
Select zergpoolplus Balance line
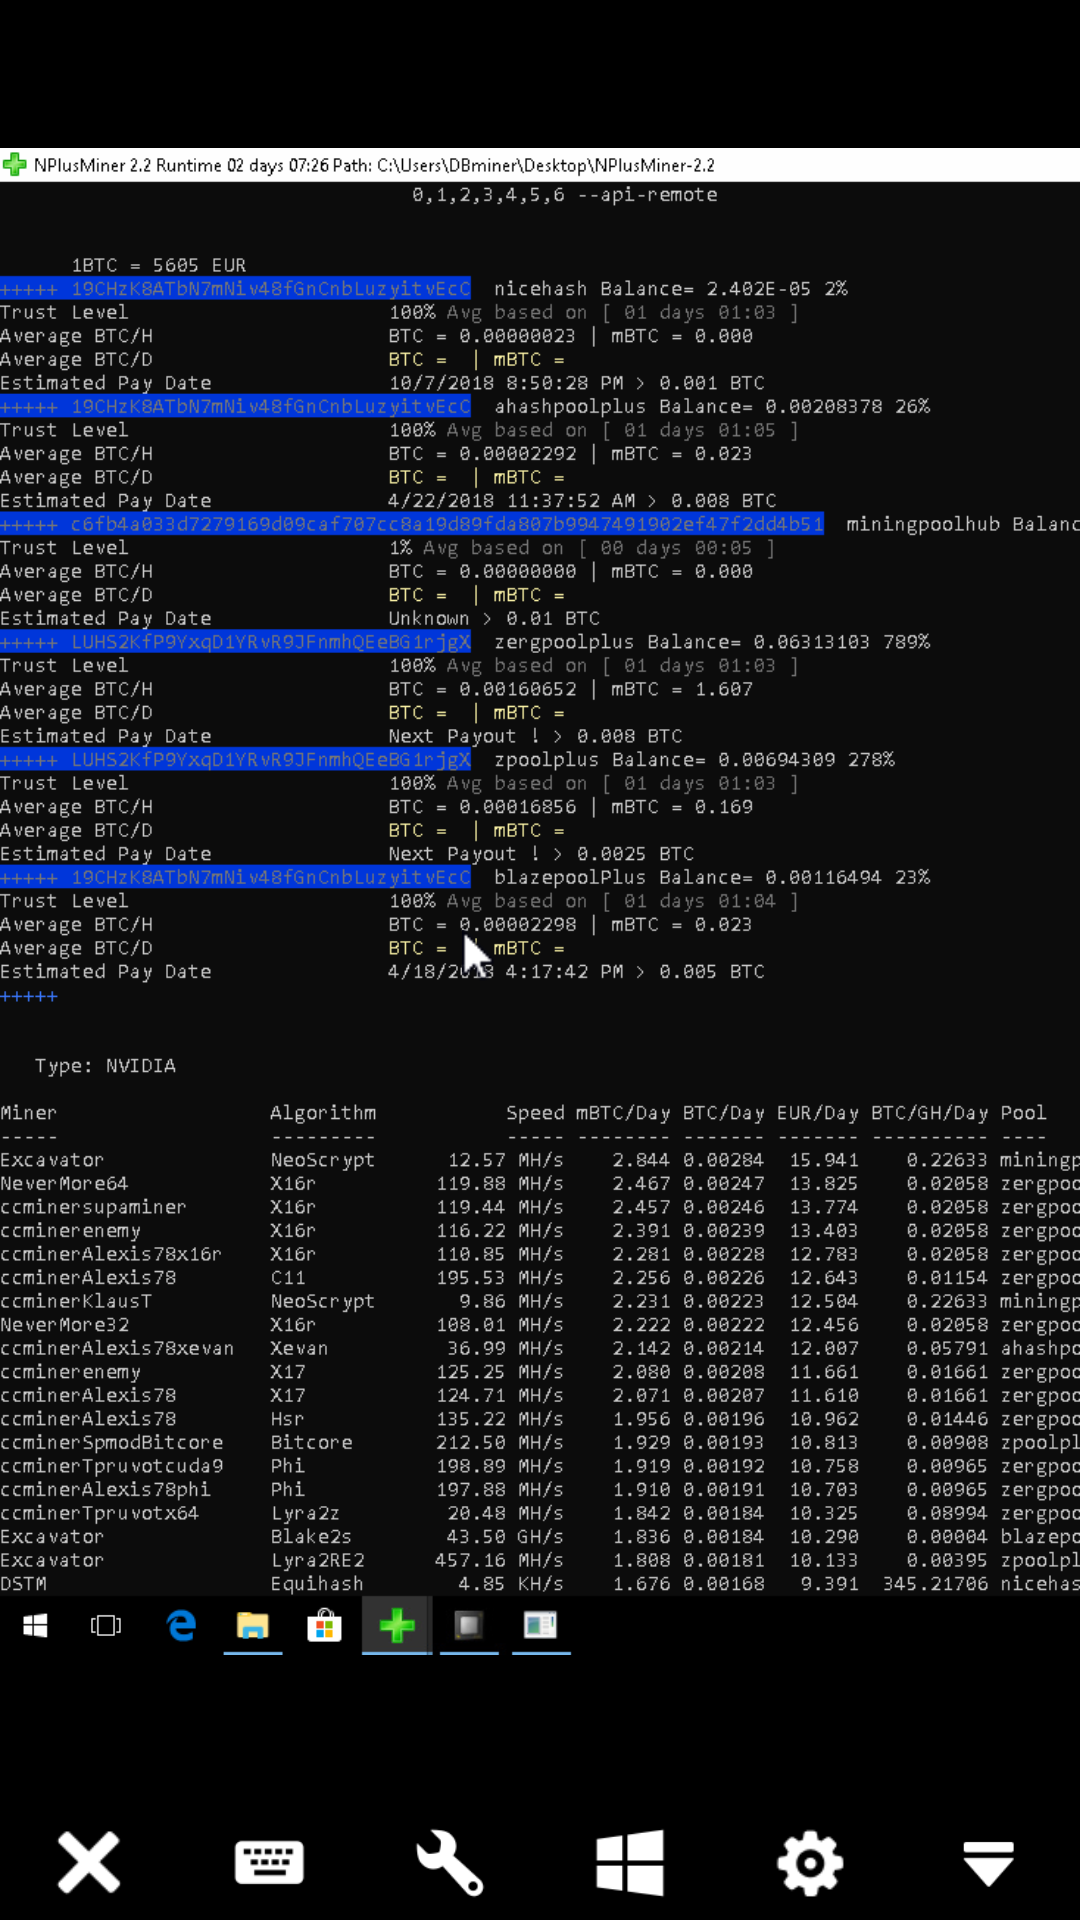[x=712, y=642]
